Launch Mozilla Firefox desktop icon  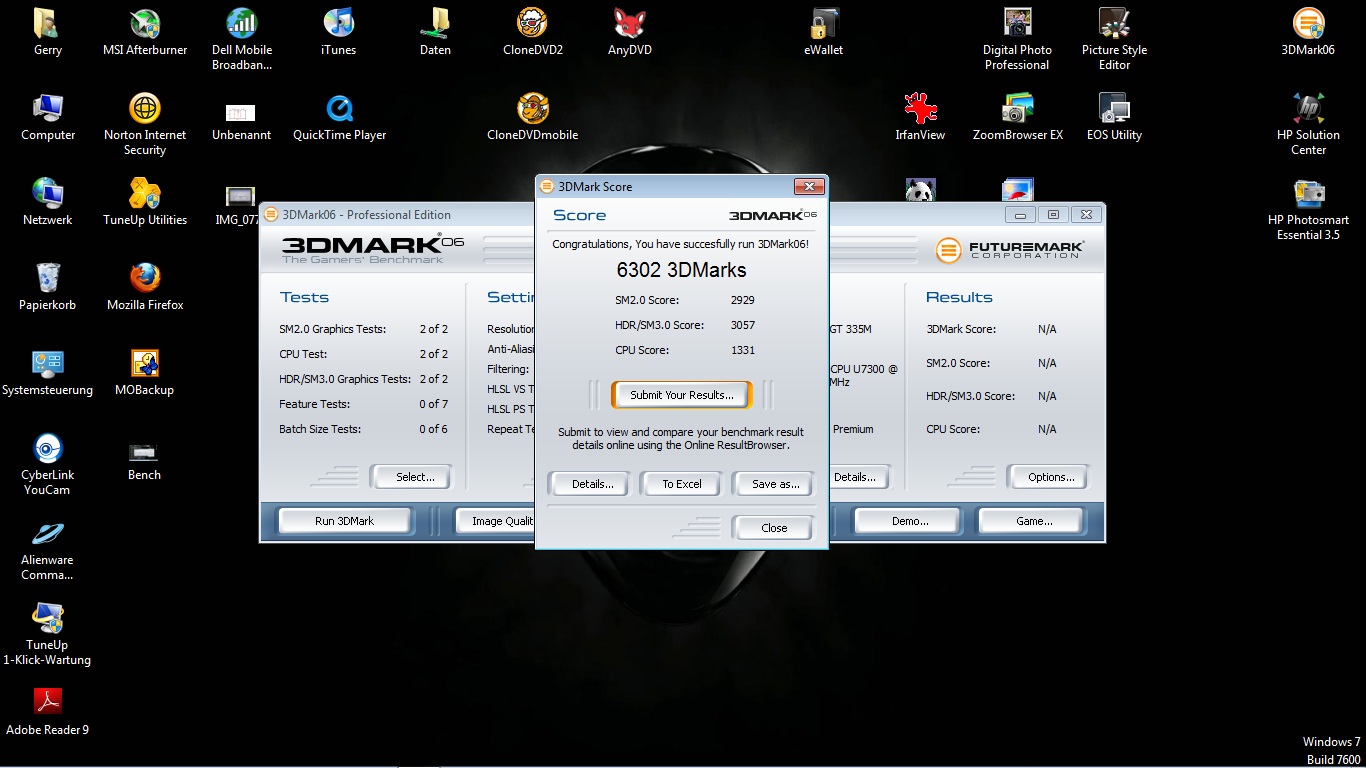pyautogui.click(x=145, y=287)
